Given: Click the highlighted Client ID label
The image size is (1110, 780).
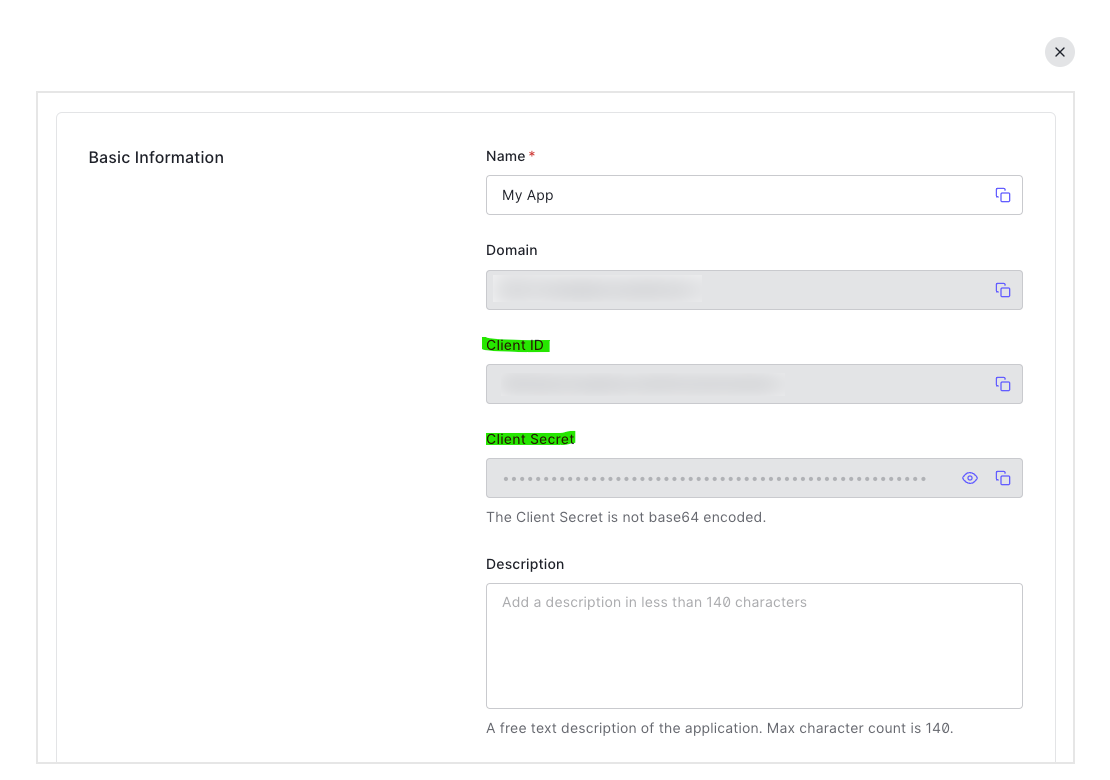Looking at the screenshot, I should coord(515,345).
